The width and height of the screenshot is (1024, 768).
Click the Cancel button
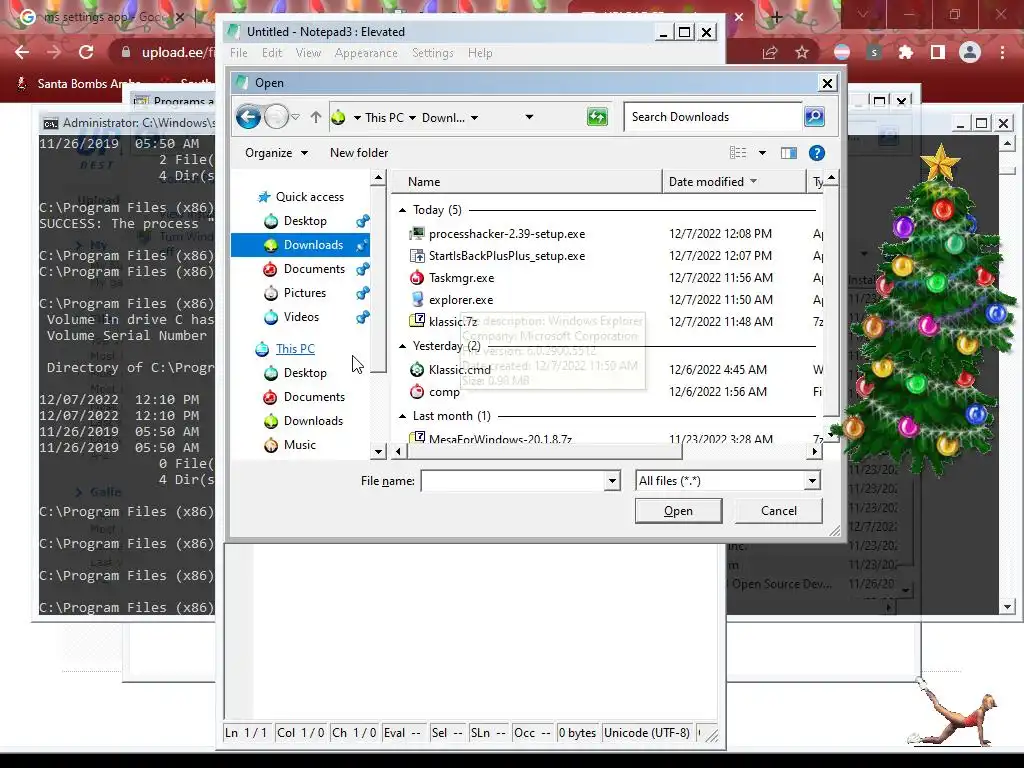[x=778, y=511]
